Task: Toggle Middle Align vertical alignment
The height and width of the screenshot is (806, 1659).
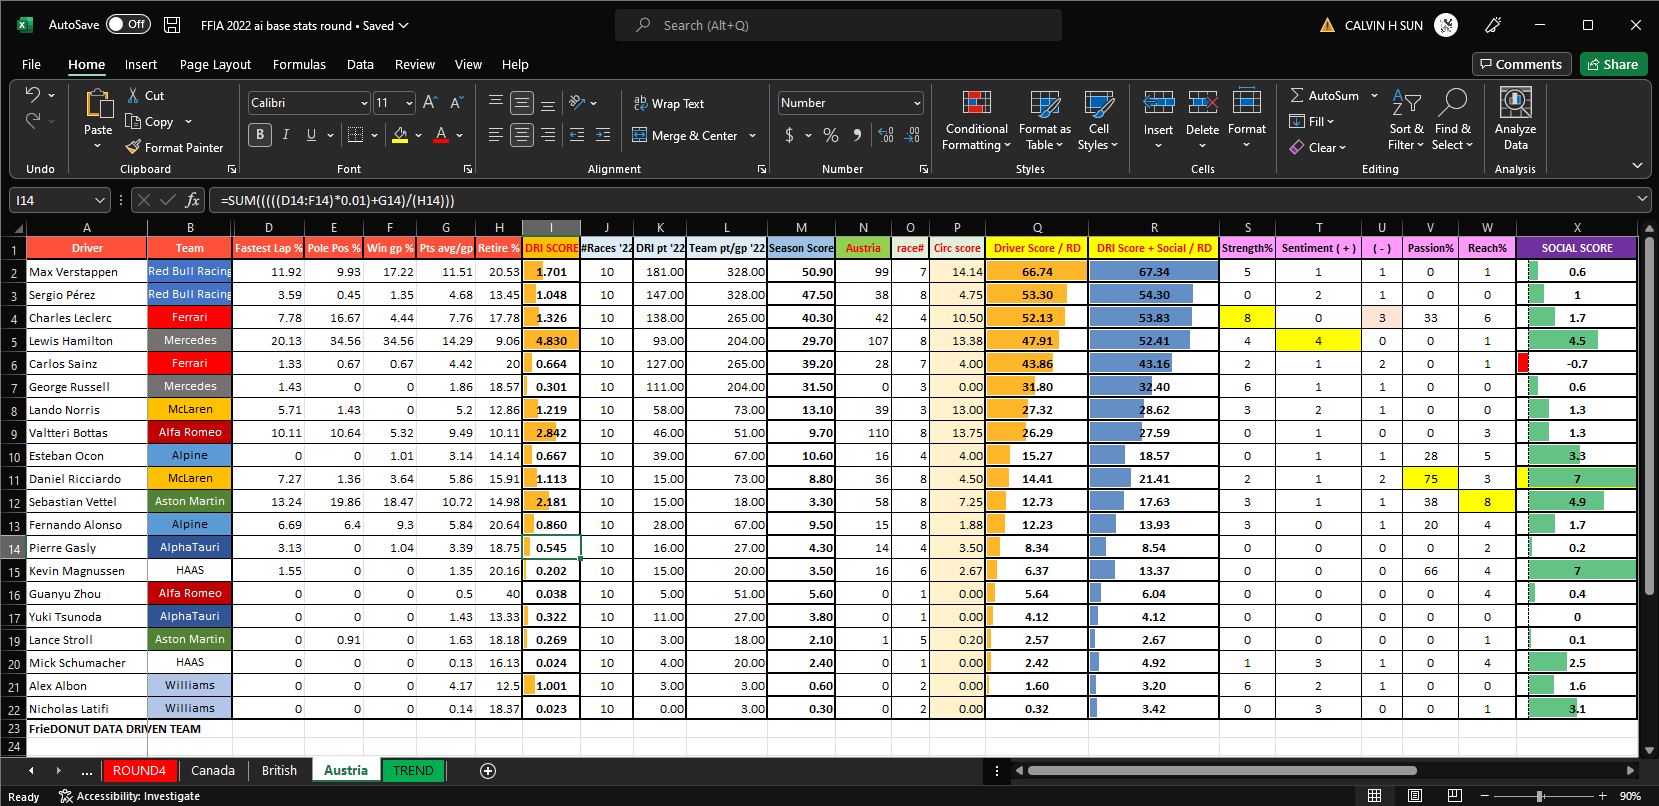Action: [521, 102]
